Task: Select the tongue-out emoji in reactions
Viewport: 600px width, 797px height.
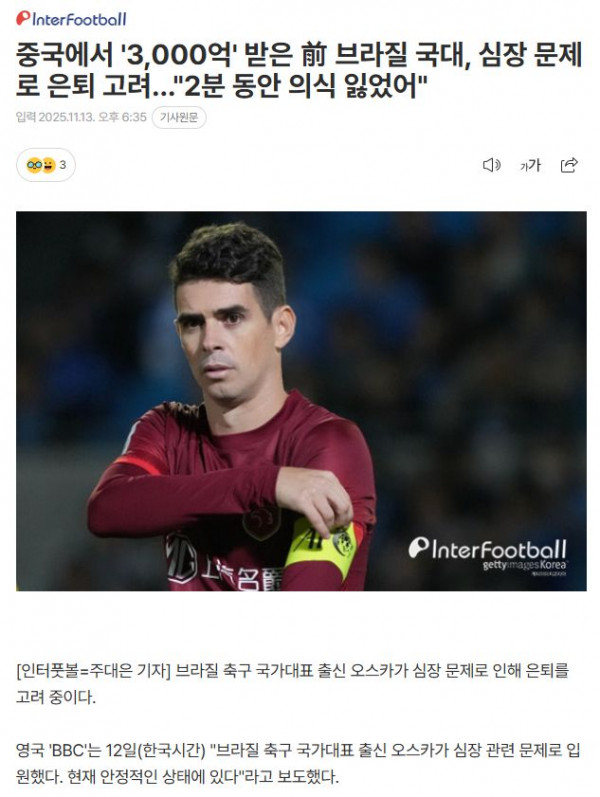Action: [x=48, y=165]
